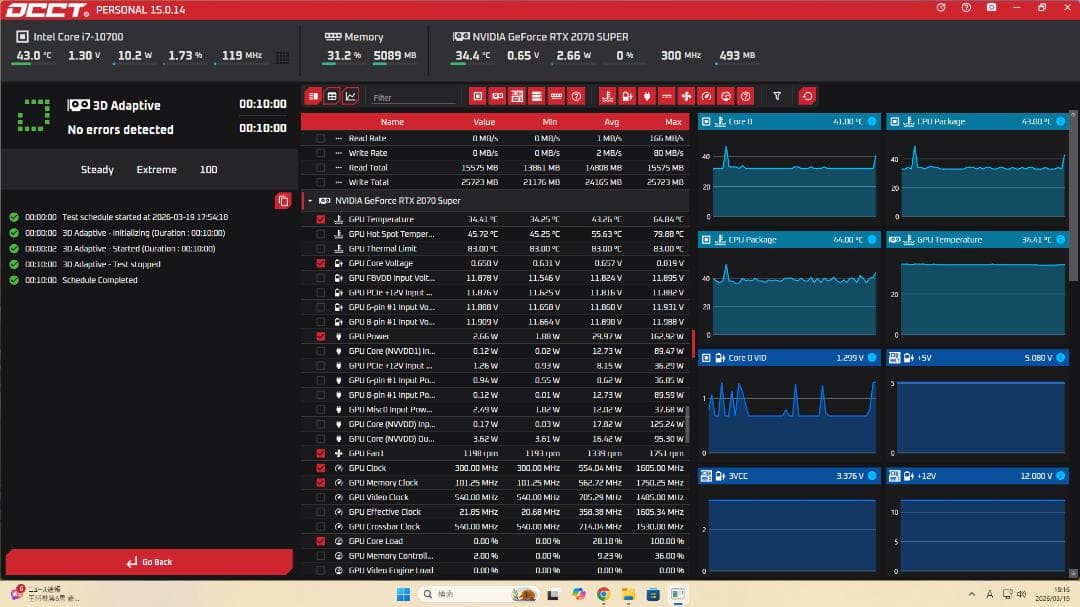Toggle storage sensors filter icon

[x=537, y=96]
